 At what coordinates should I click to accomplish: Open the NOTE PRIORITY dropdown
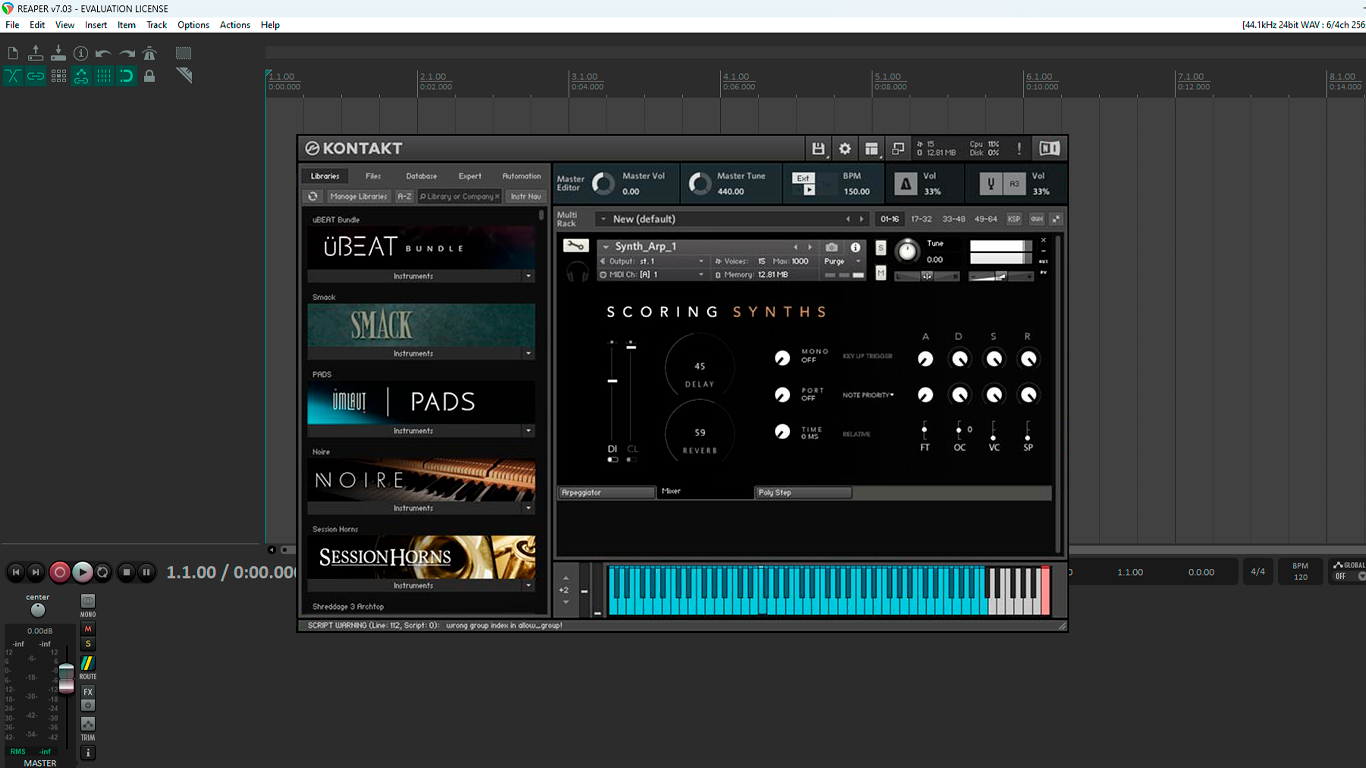(868, 395)
